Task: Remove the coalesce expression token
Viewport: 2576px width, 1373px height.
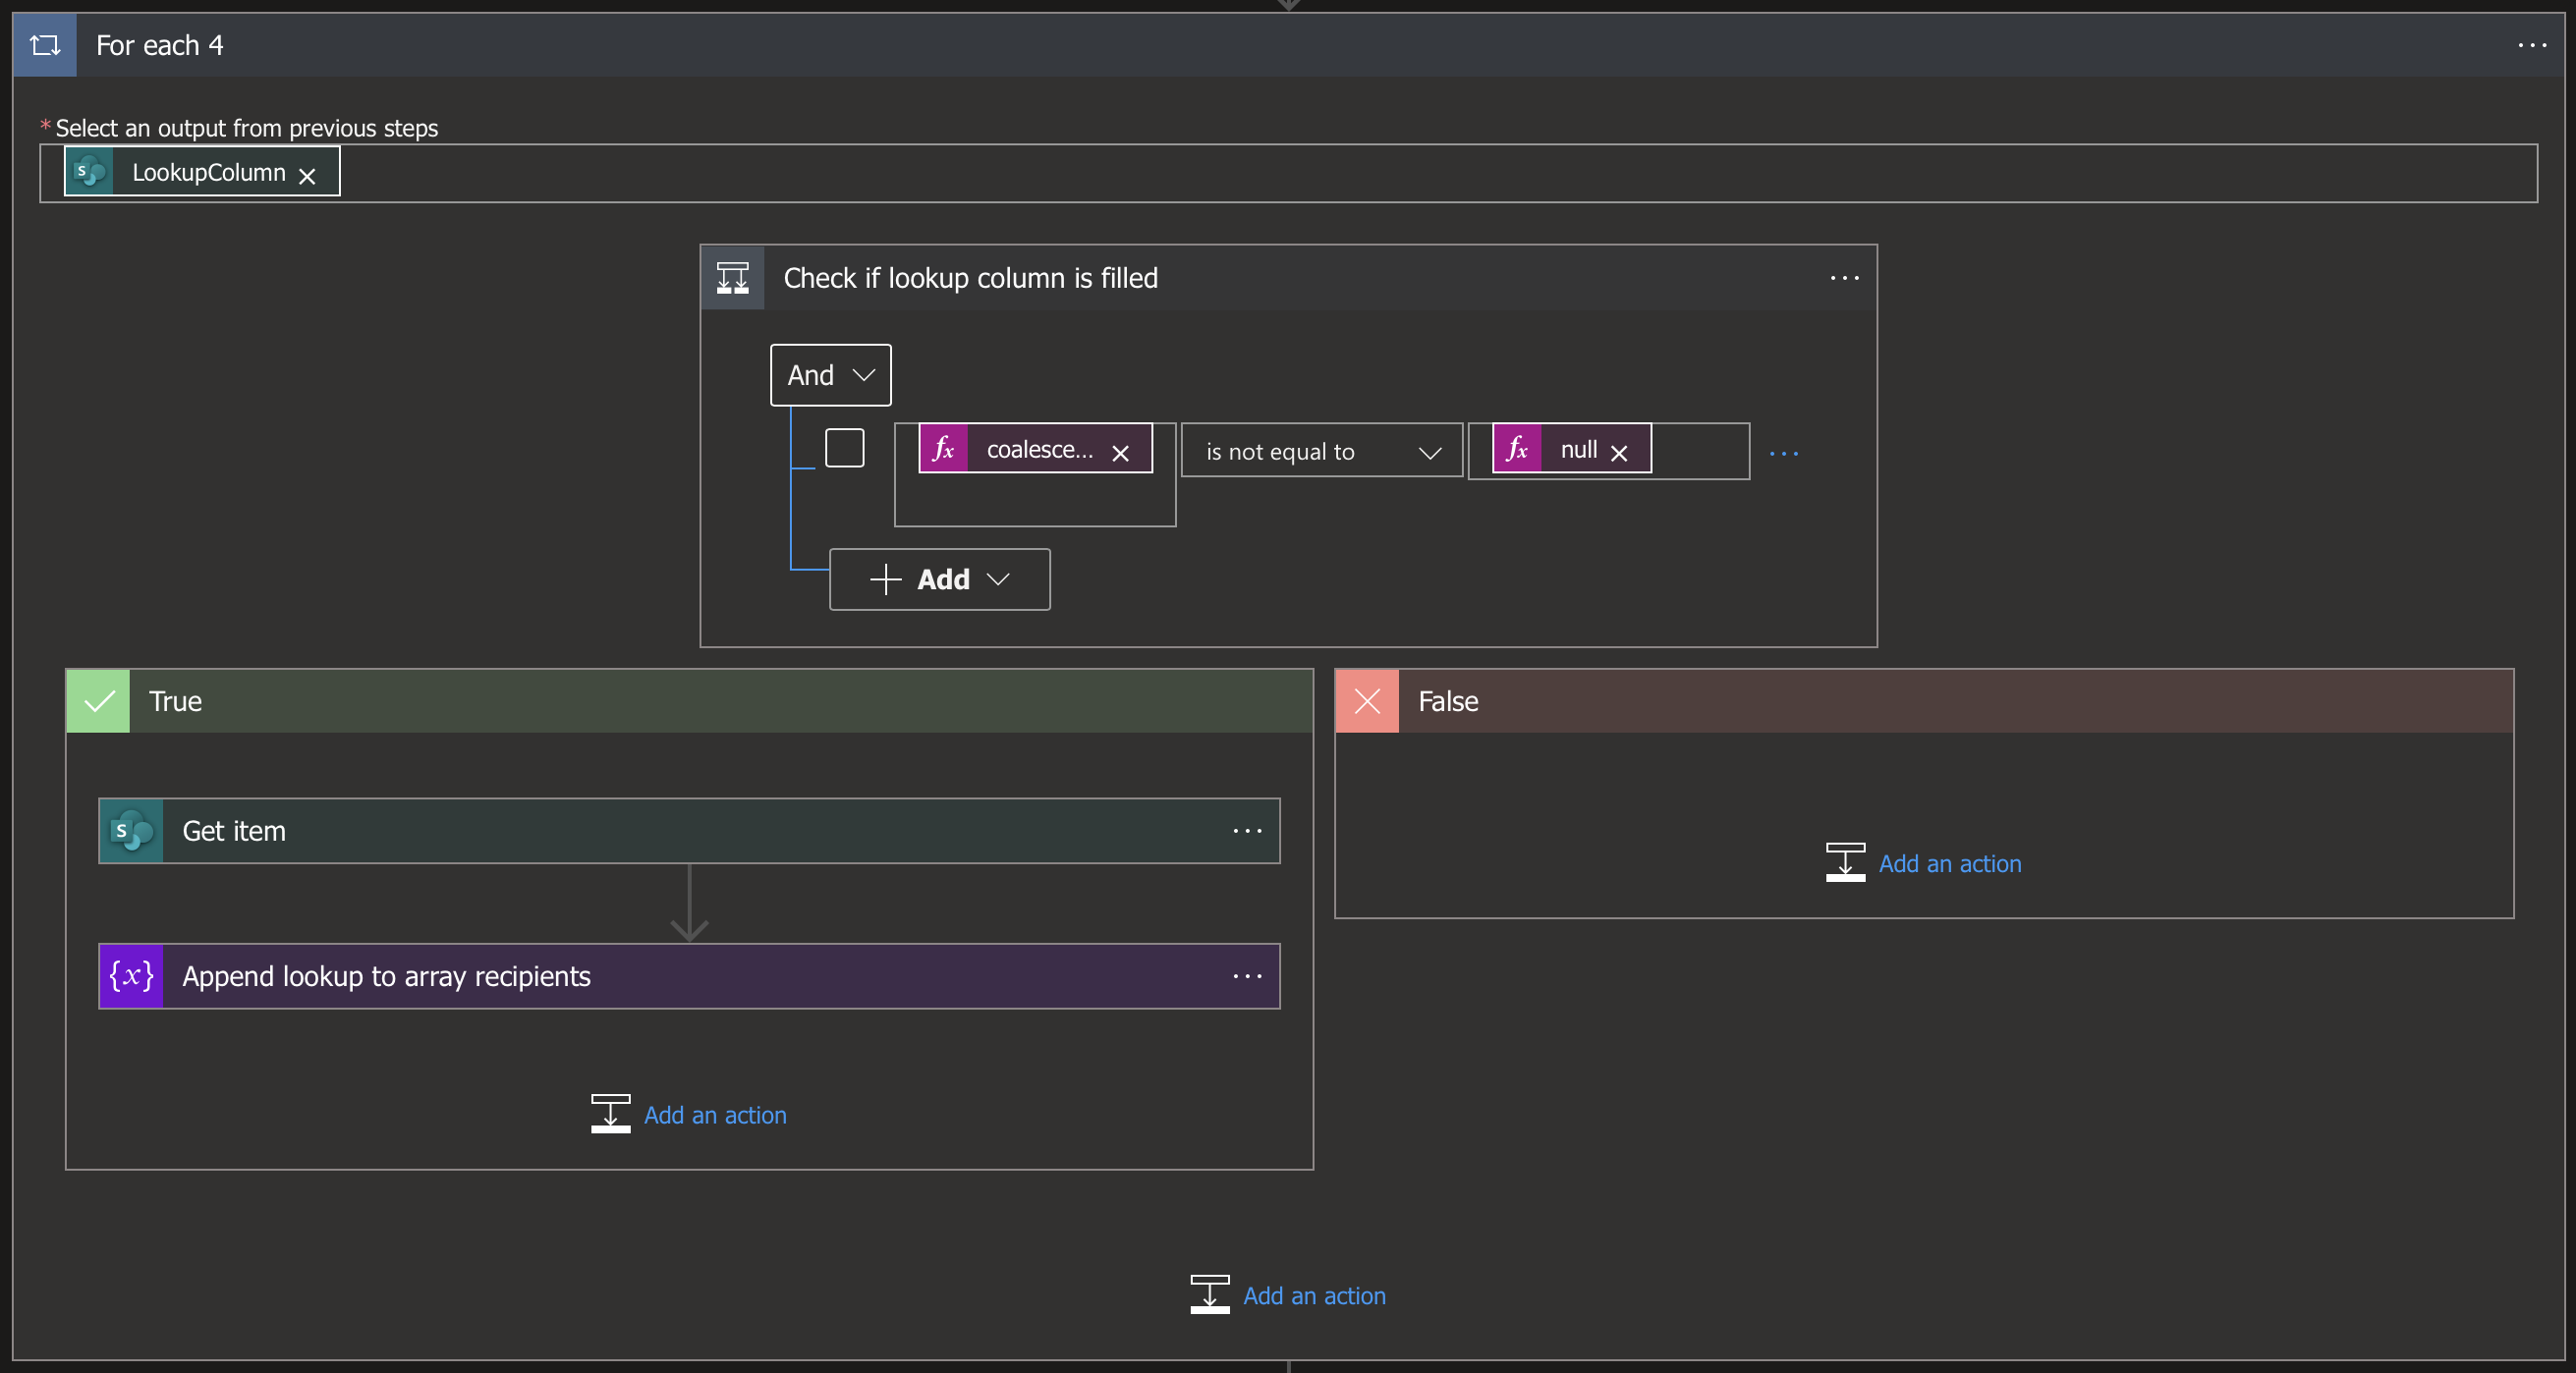Action: (x=1120, y=453)
